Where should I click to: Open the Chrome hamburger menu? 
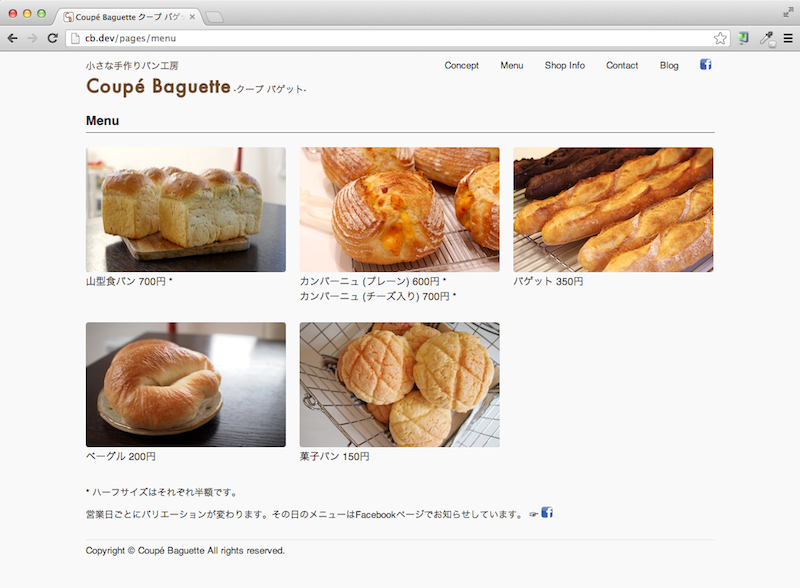point(788,38)
